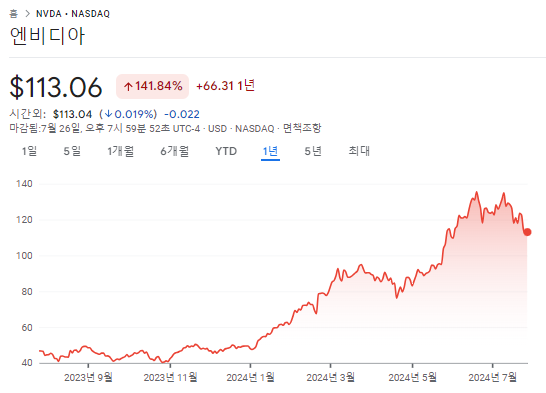The image size is (546, 393).
Task: Switch chart to 6개월 range
Action: pyautogui.click(x=174, y=151)
